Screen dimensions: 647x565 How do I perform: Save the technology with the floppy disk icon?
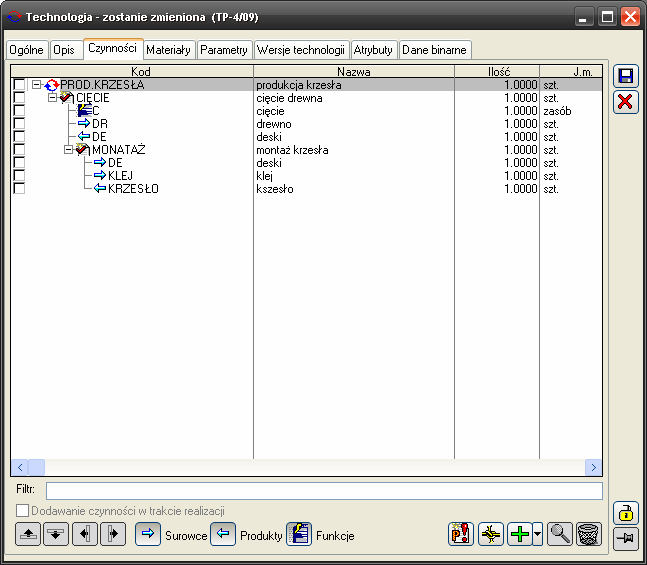(x=626, y=76)
